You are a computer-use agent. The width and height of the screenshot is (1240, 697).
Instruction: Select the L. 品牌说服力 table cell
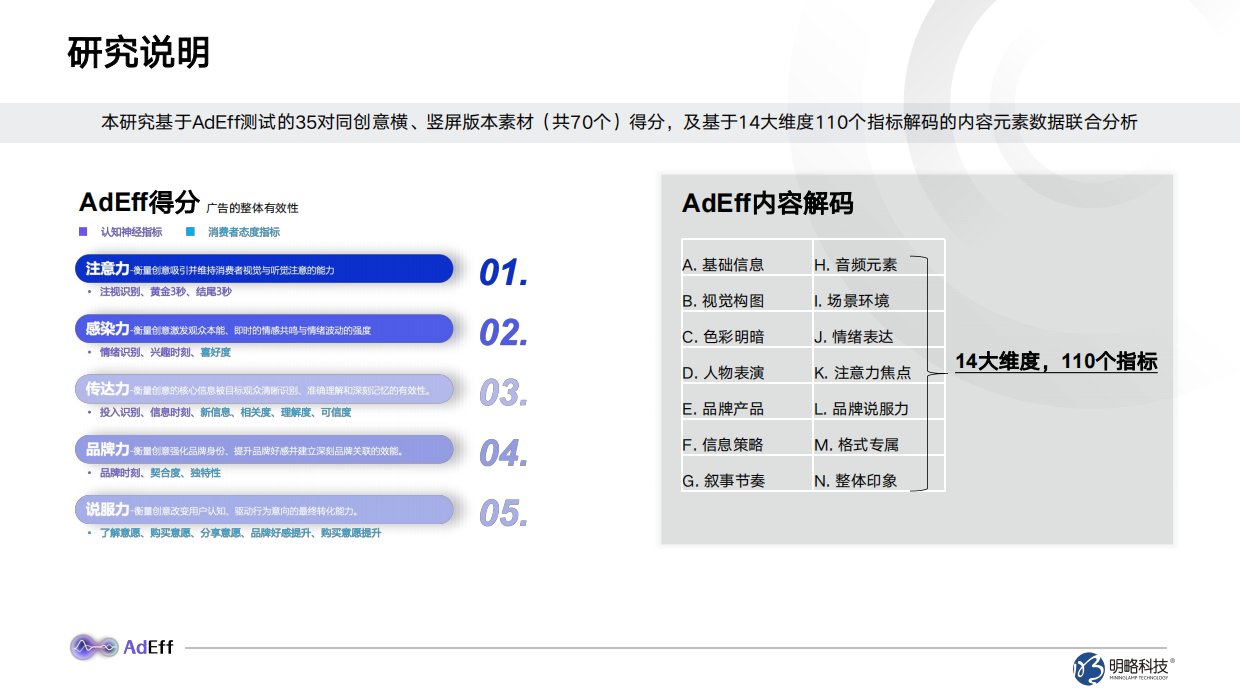tap(879, 402)
